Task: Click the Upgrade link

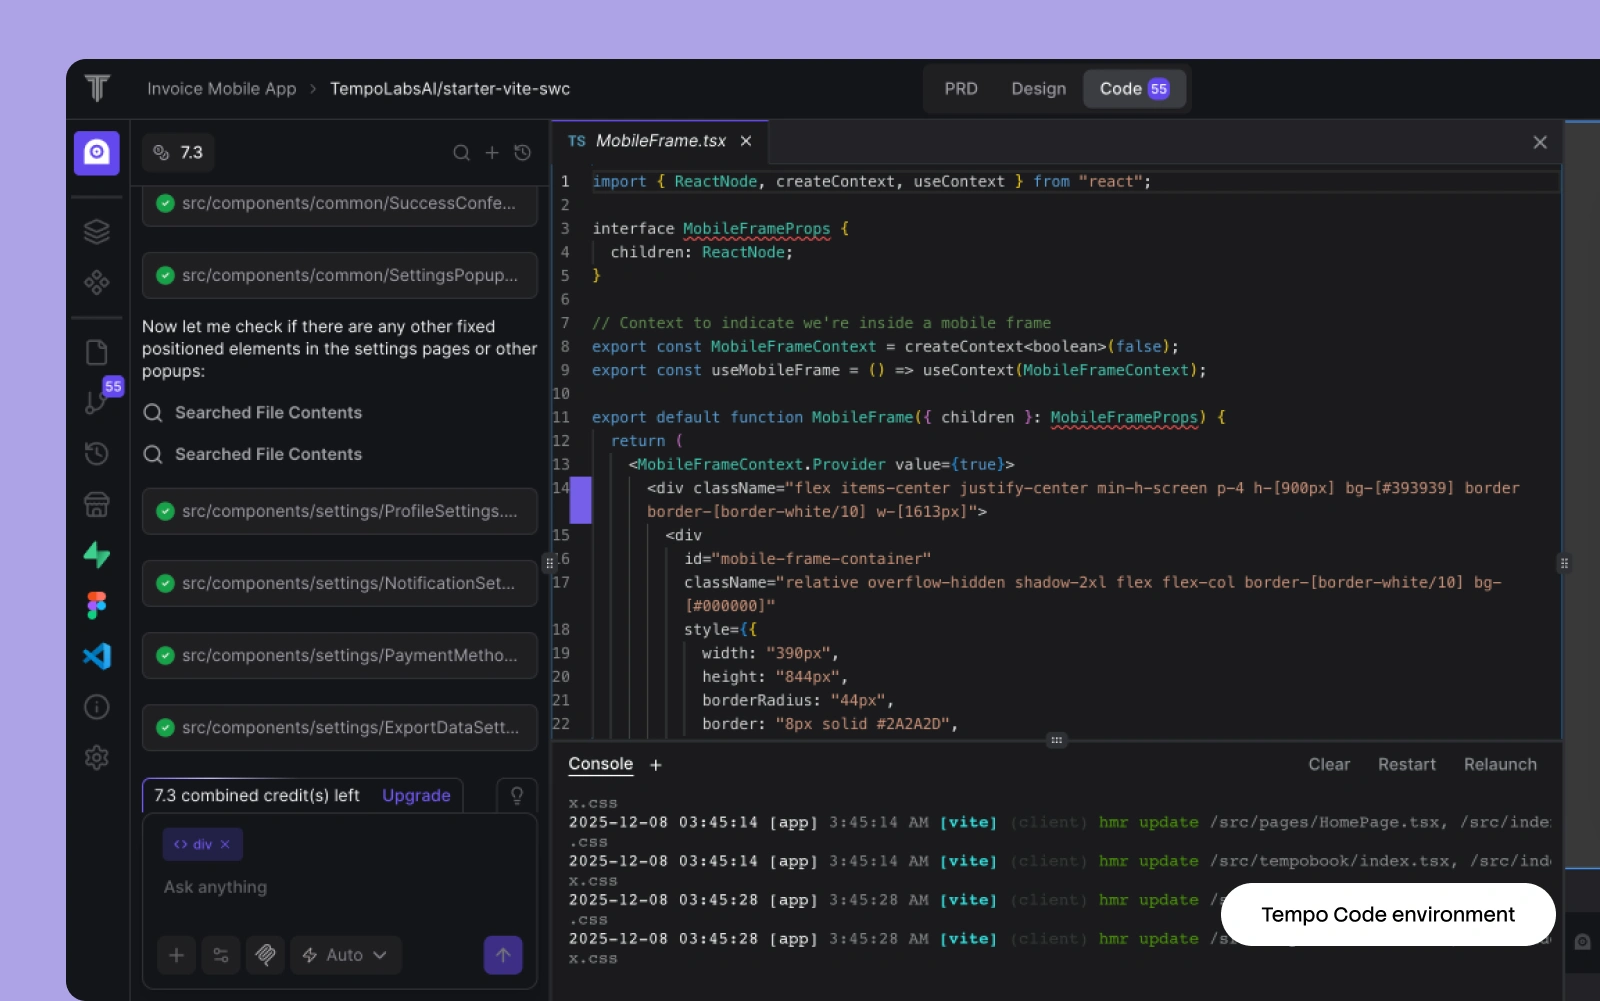Action: pyautogui.click(x=416, y=795)
